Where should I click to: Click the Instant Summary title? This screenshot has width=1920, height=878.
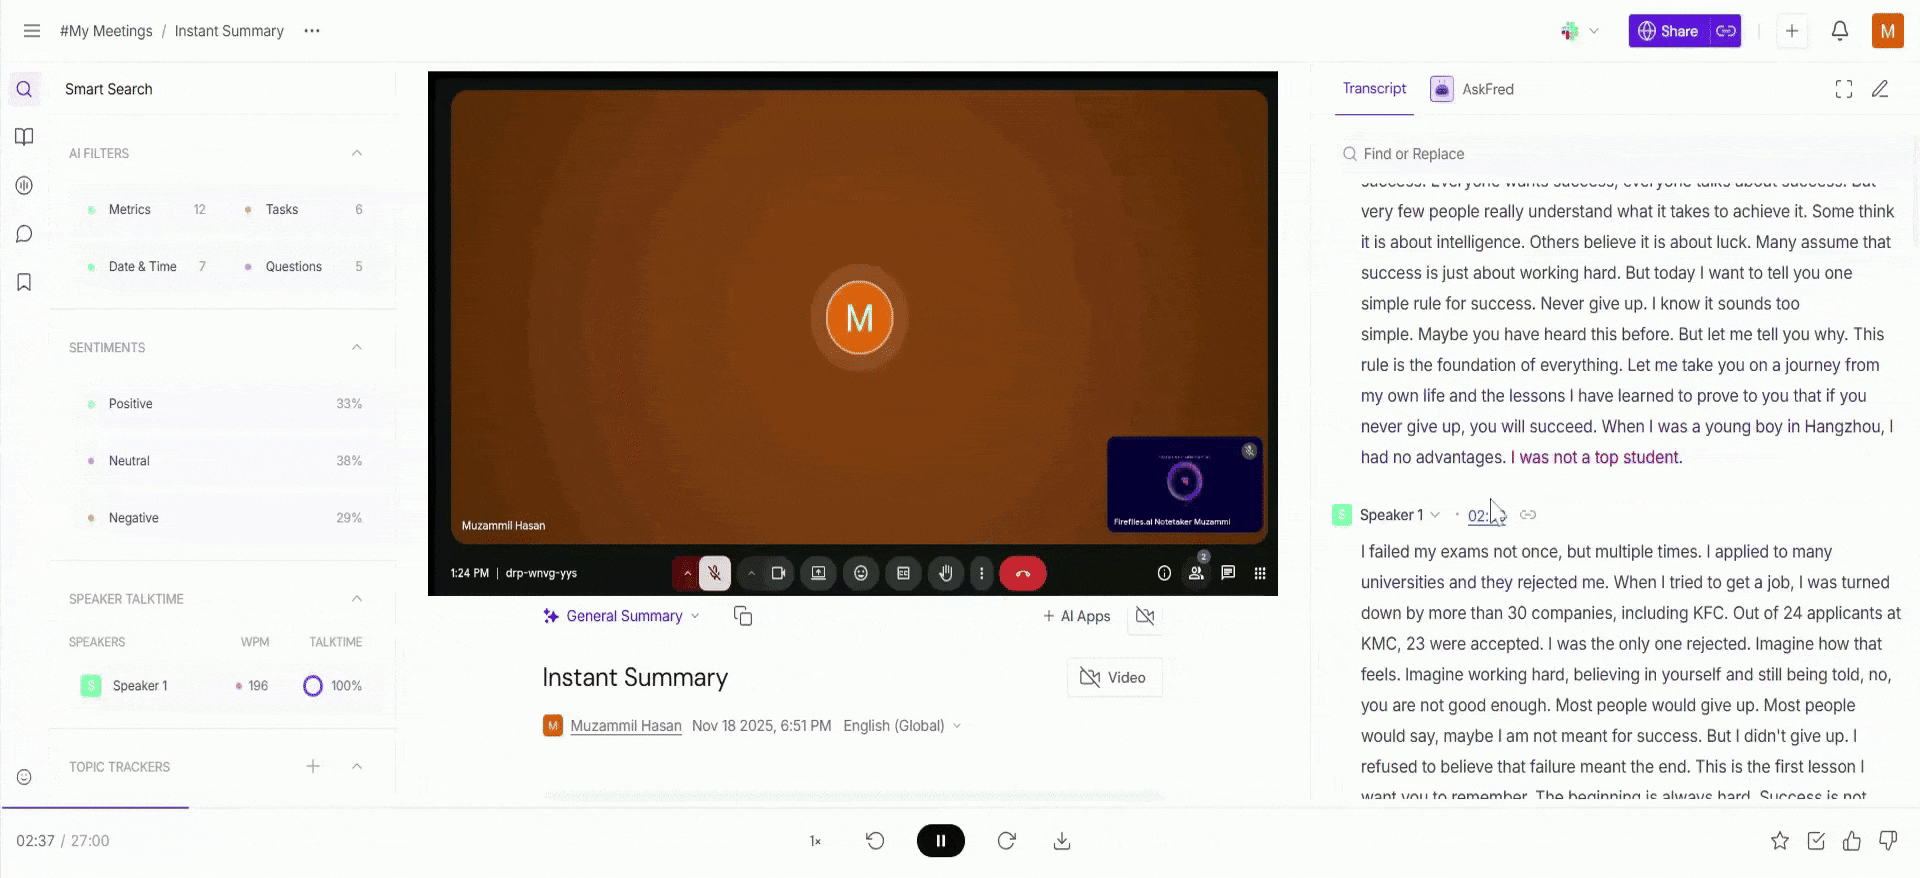pyautogui.click(x=635, y=678)
